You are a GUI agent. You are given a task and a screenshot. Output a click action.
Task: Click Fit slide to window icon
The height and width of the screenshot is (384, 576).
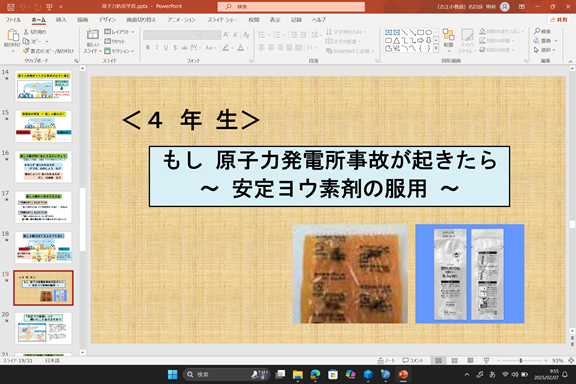571,360
